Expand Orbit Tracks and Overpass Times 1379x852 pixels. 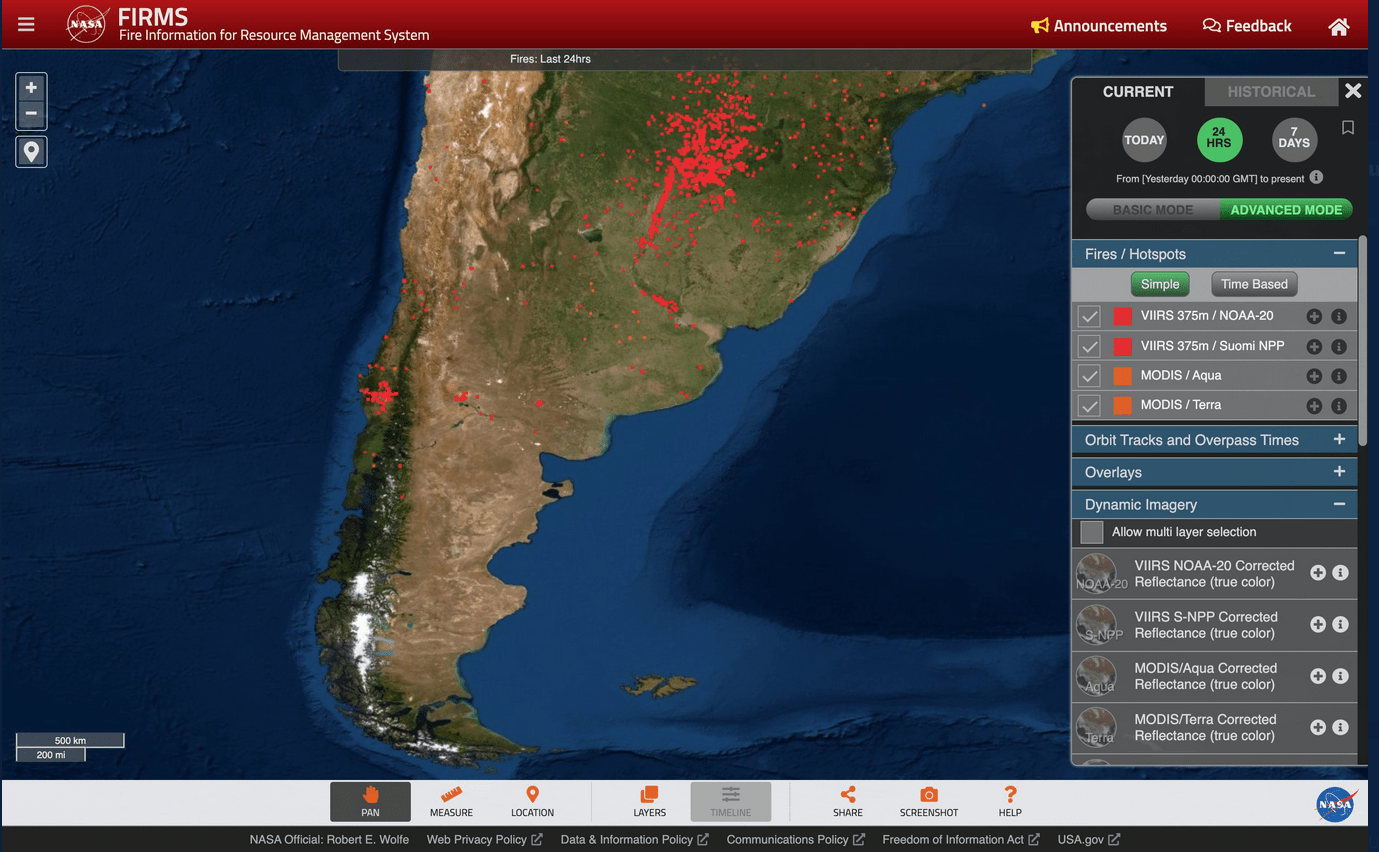(1339, 440)
